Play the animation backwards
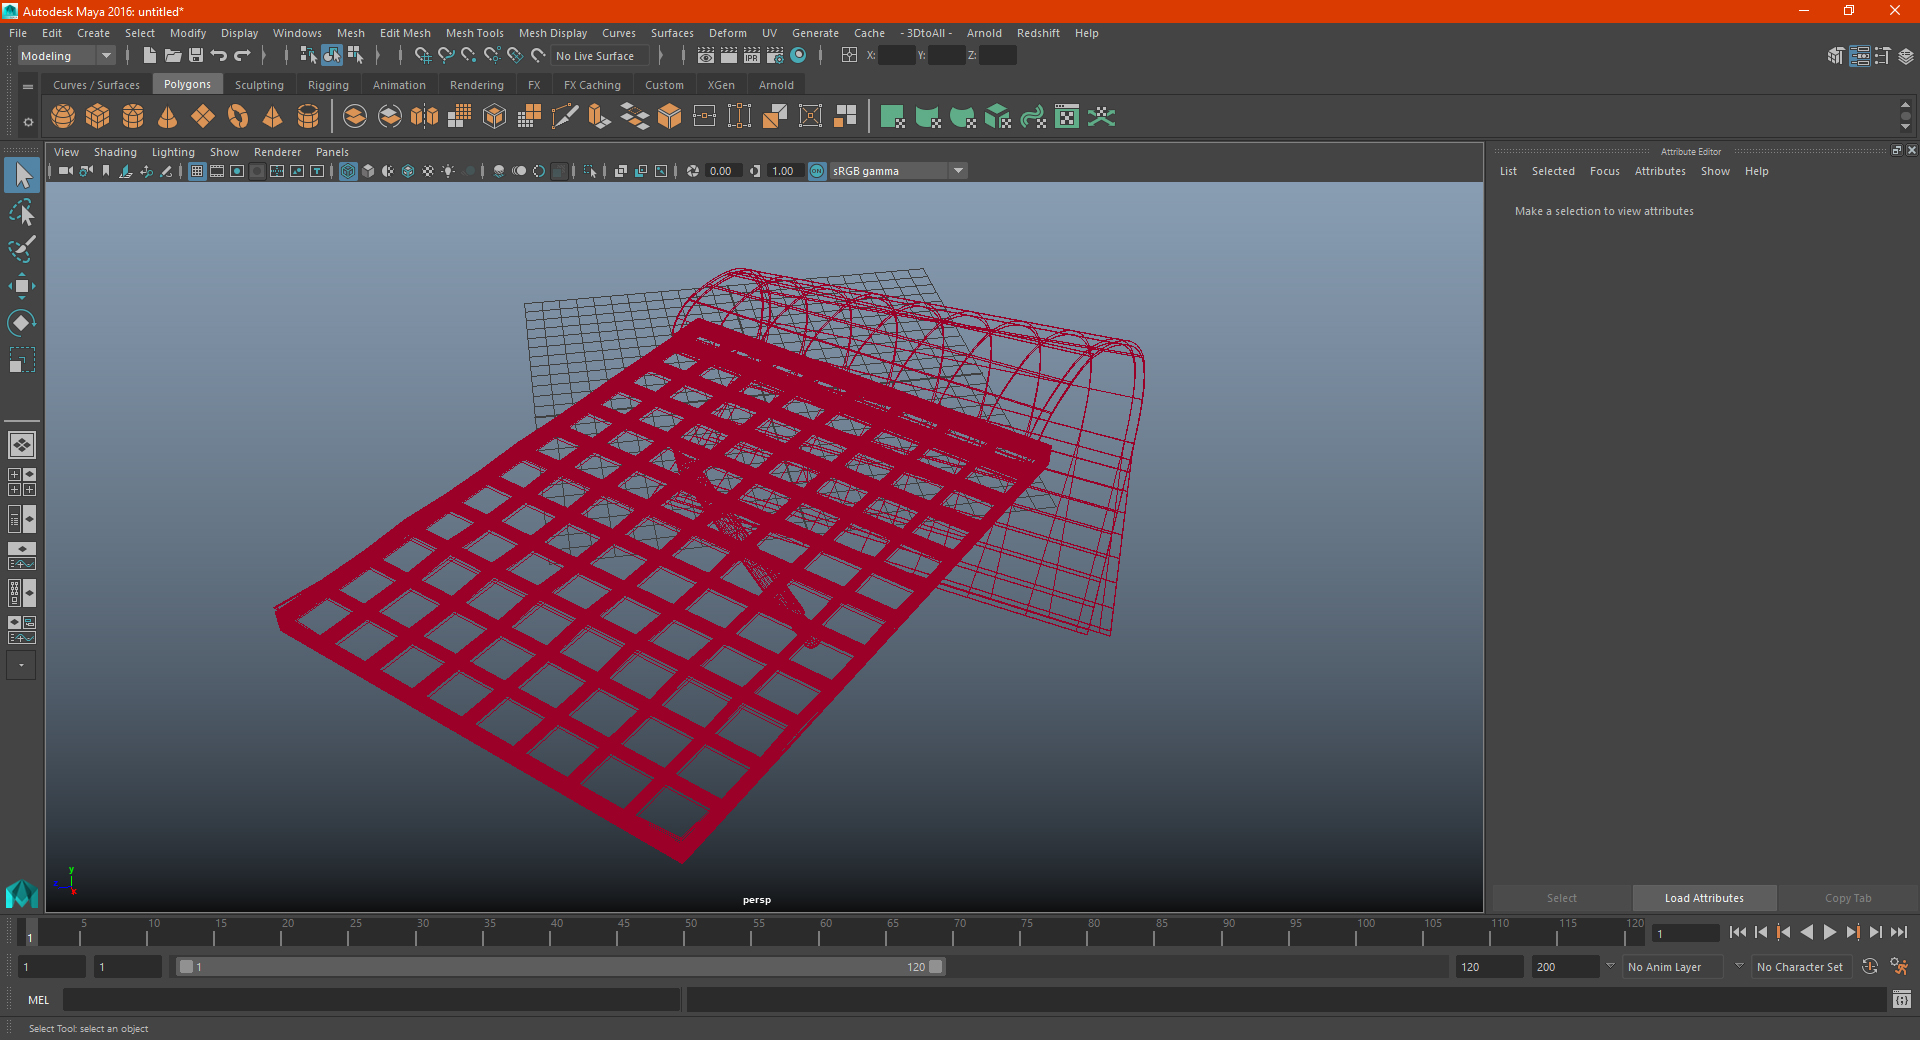Image resolution: width=1920 pixels, height=1040 pixels. (x=1806, y=932)
